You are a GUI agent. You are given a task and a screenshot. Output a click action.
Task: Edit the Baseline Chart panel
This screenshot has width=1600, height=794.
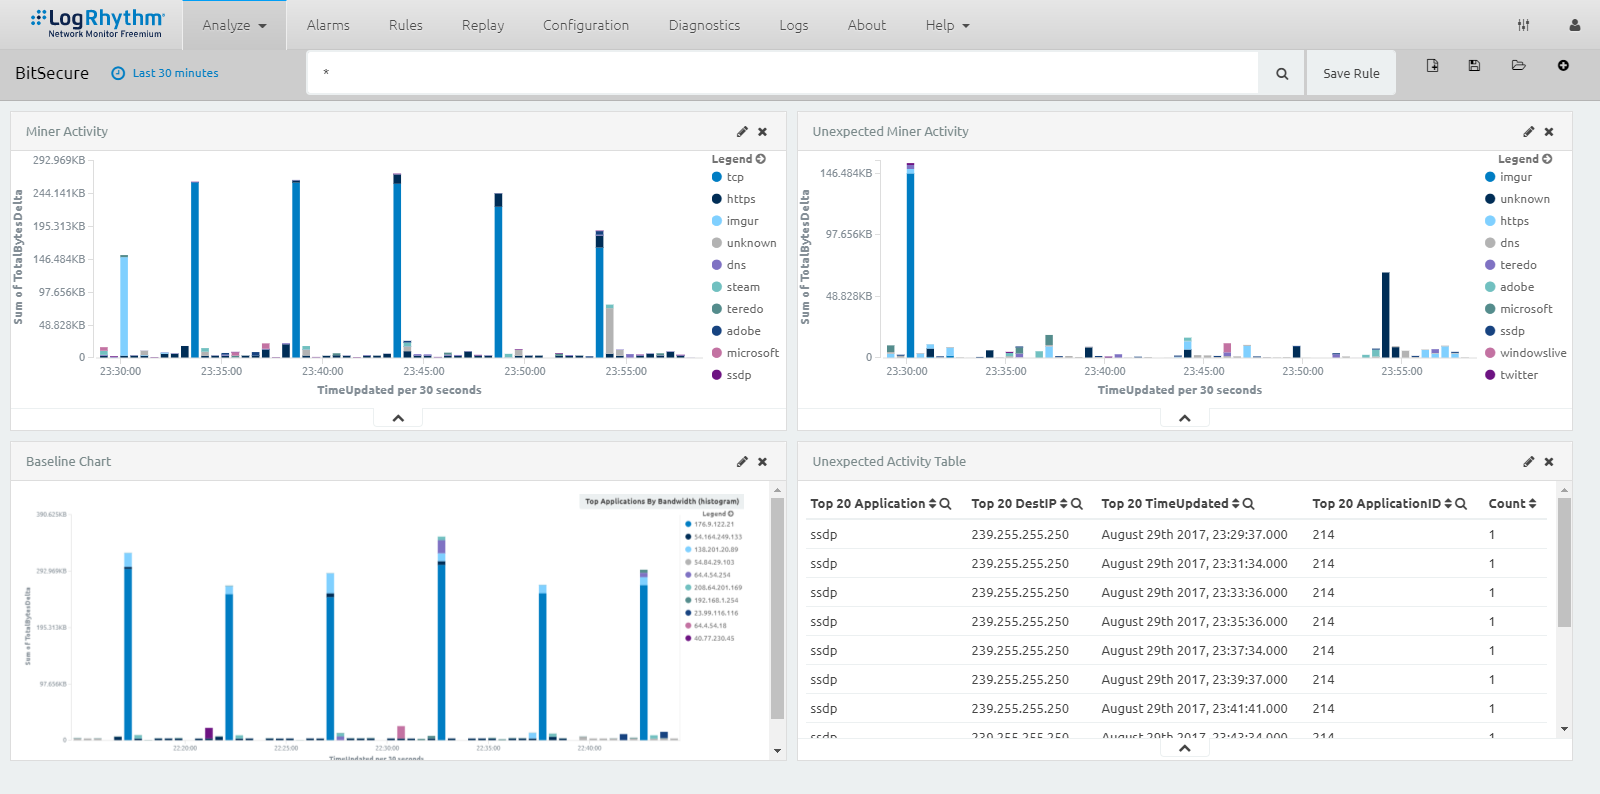[742, 461]
